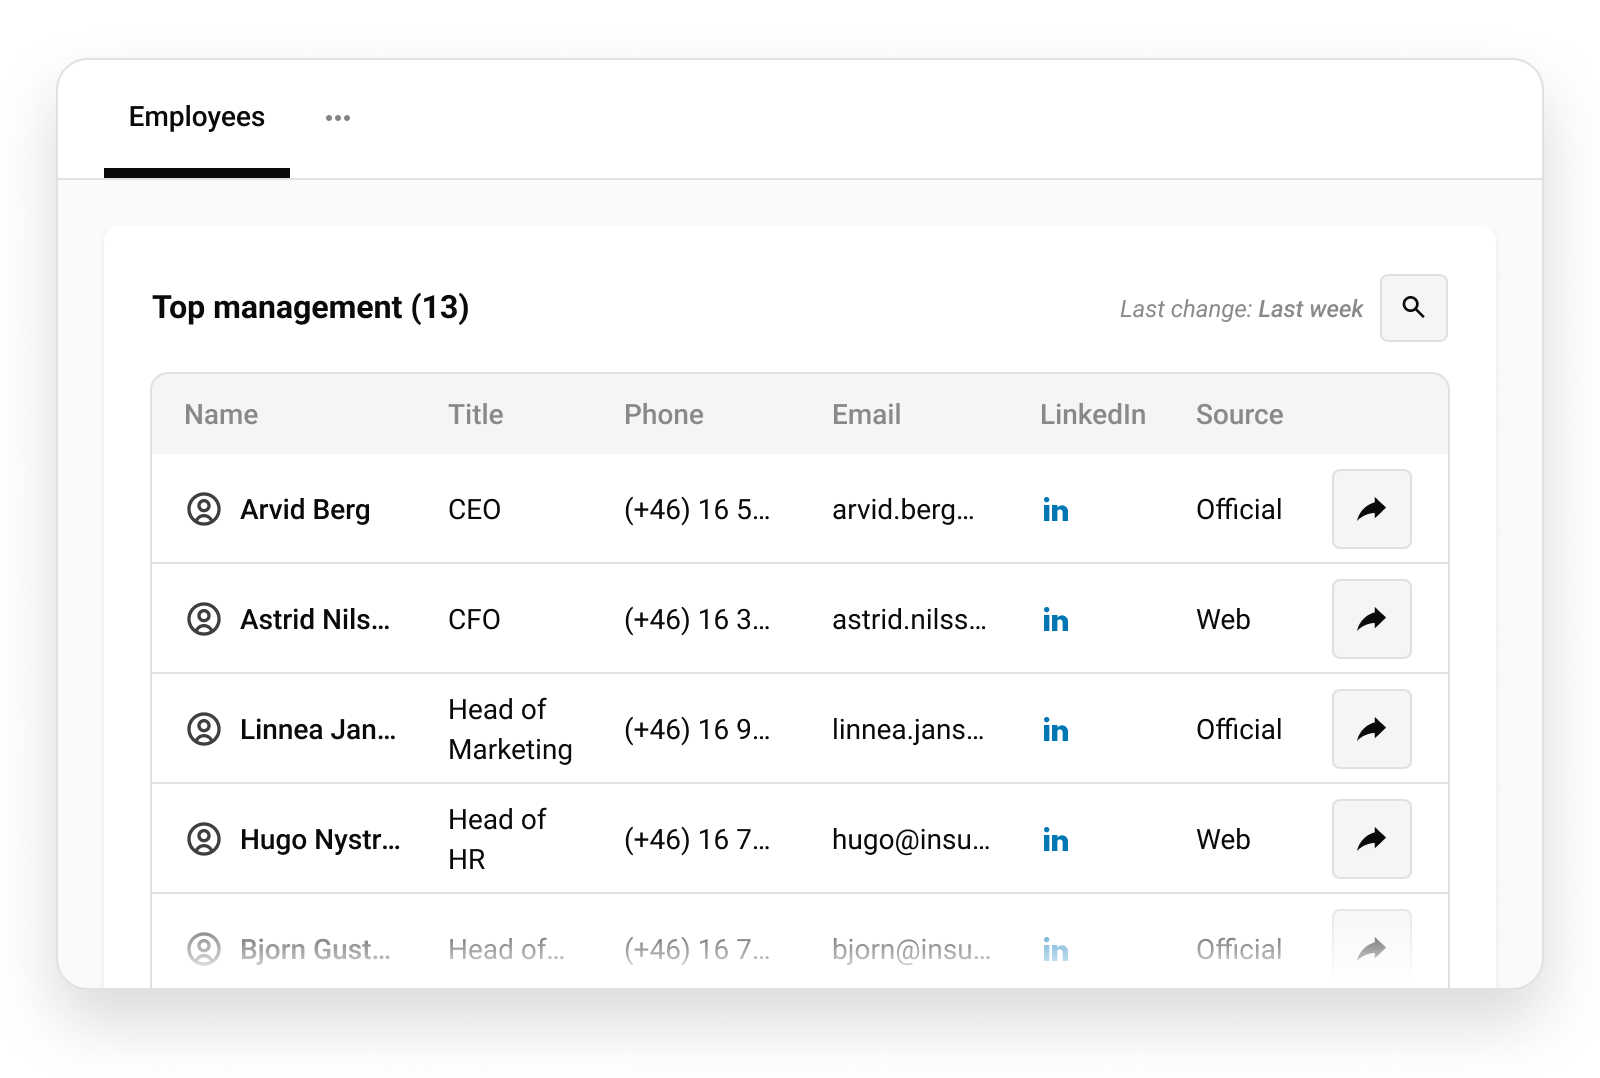Share Linnea Jansson's contact record
The width and height of the screenshot is (1600, 1078).
pyautogui.click(x=1370, y=730)
